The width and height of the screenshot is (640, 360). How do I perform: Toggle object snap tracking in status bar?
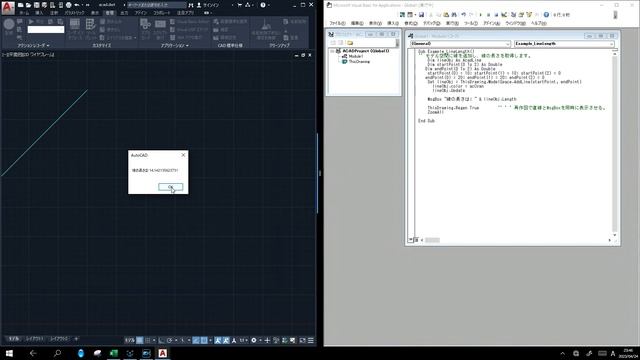[196, 340]
